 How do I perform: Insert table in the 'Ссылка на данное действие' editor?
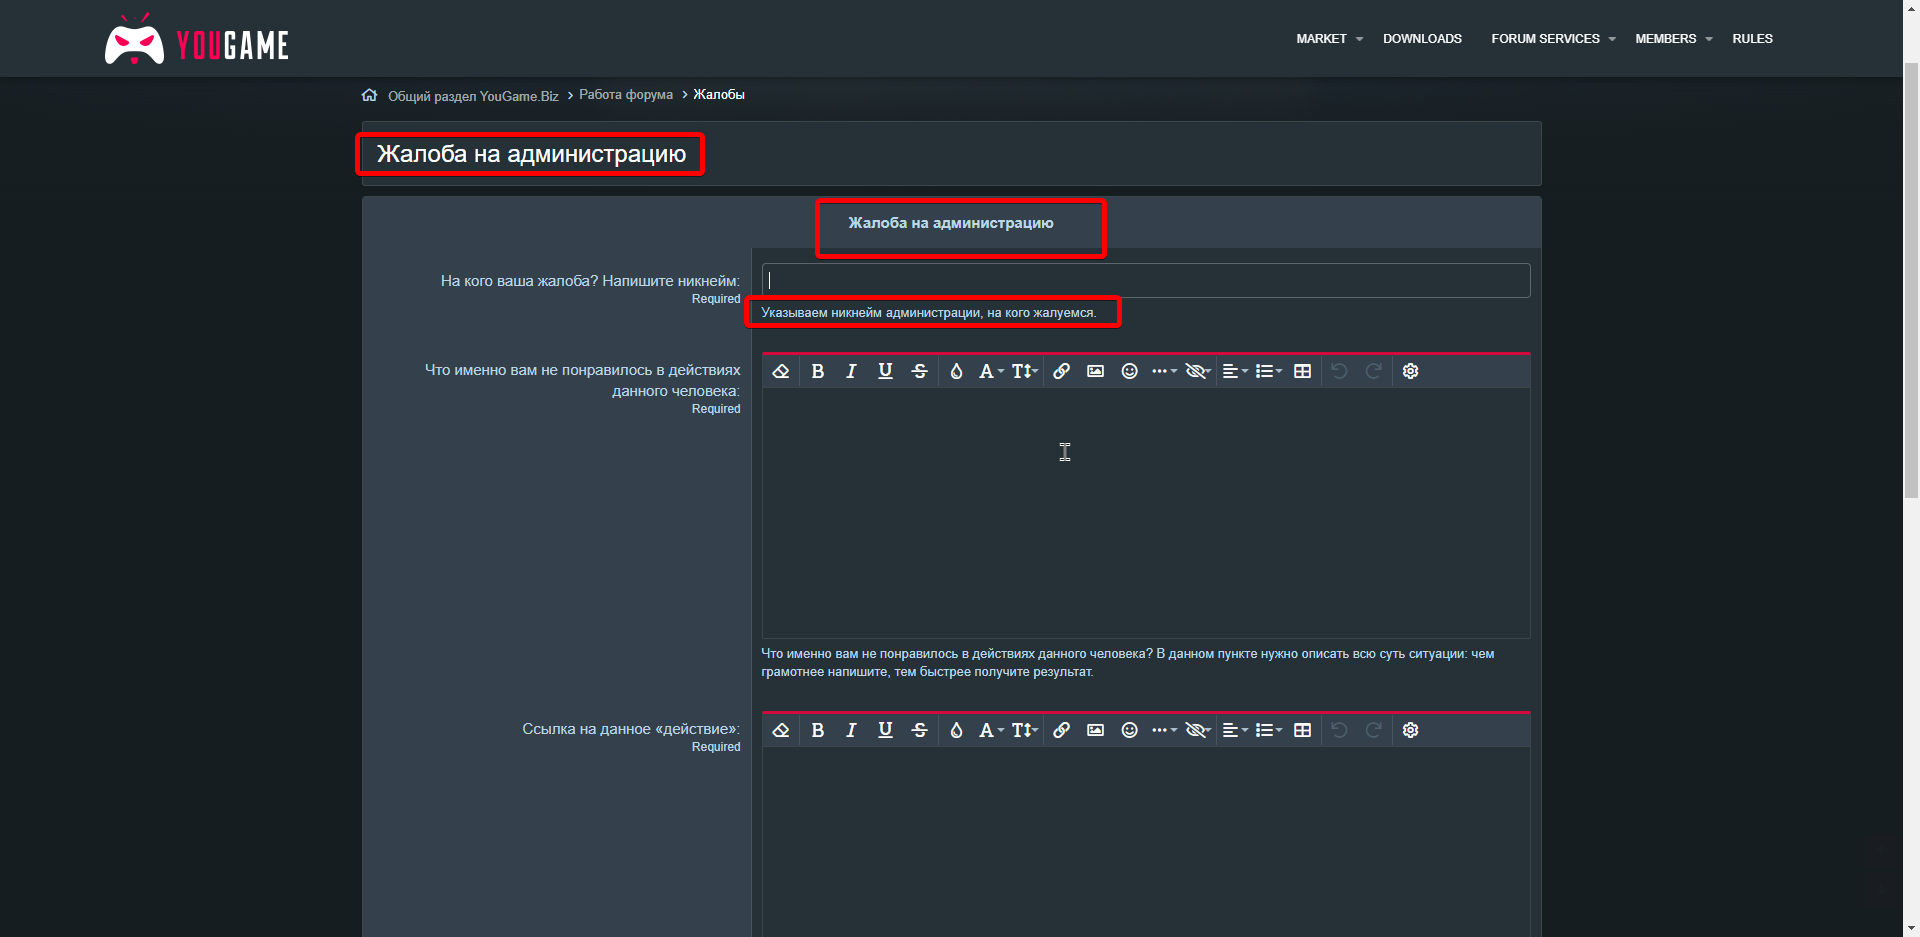click(x=1302, y=730)
